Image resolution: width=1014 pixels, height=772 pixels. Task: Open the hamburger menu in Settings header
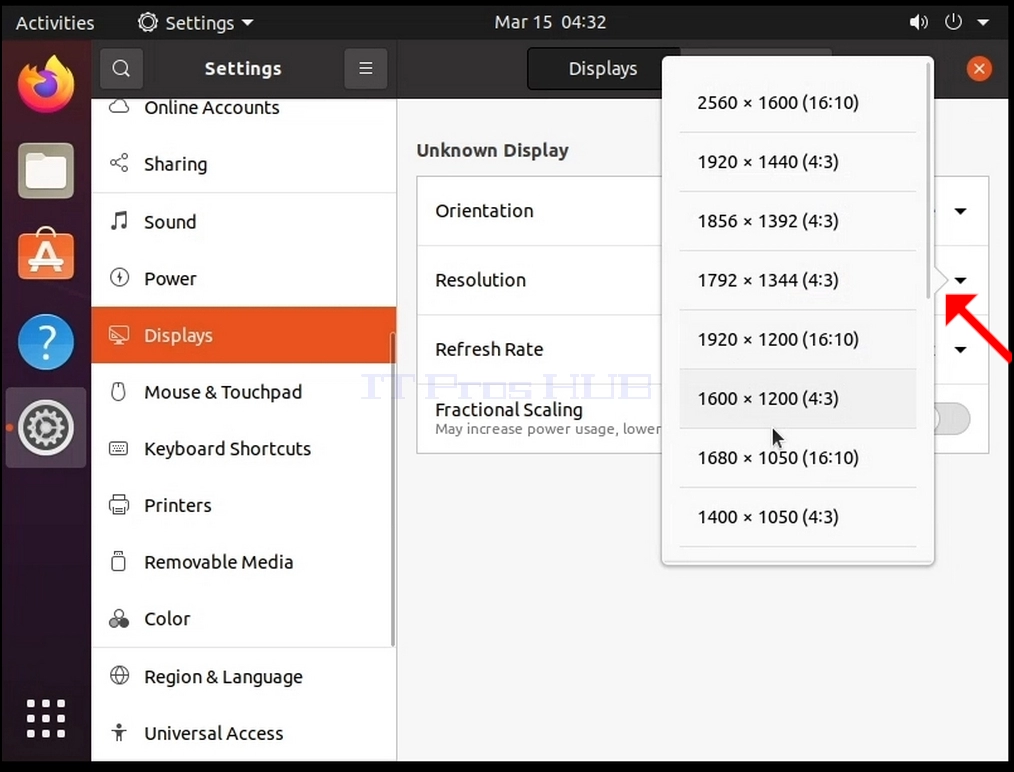pos(365,69)
